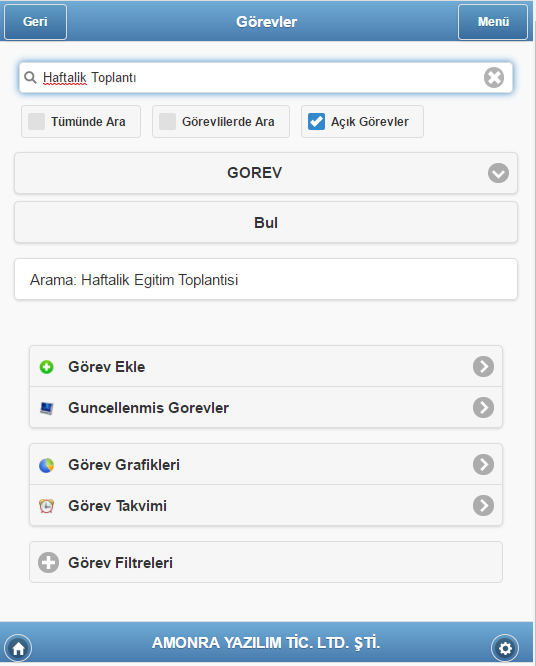Click chevron on Görev Takvimi row
Viewport: 536px width, 666px height.
(x=483, y=505)
